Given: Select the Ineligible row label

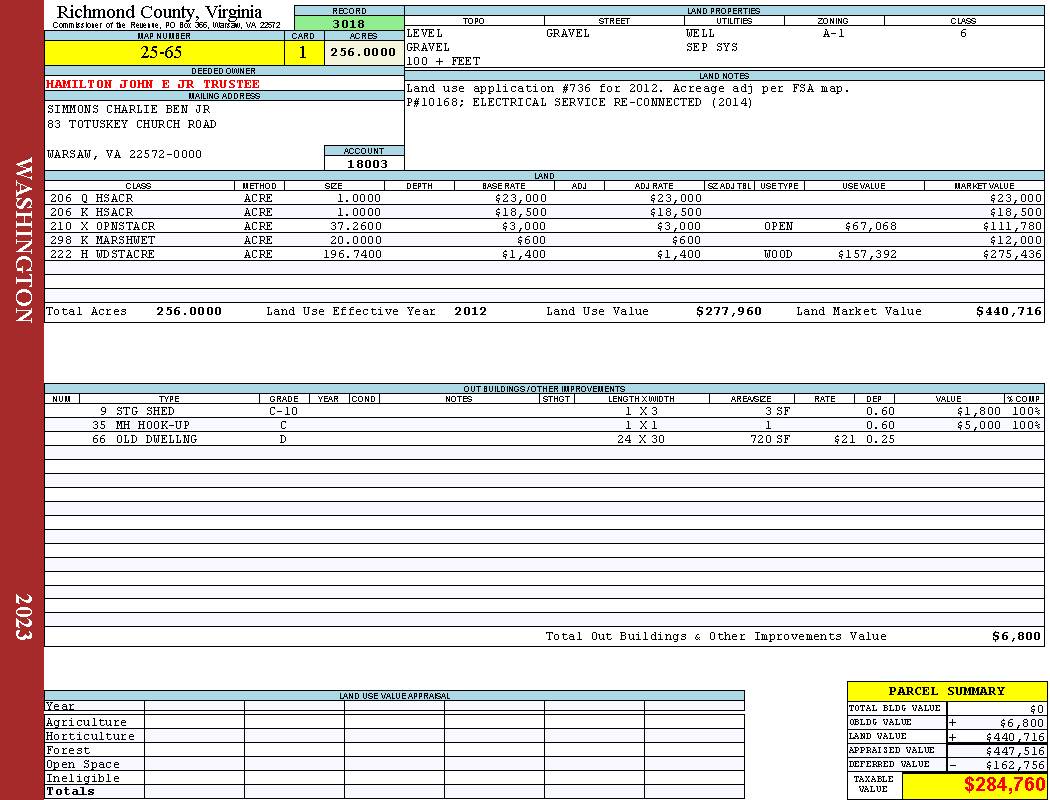Looking at the screenshot, I should (x=82, y=779).
